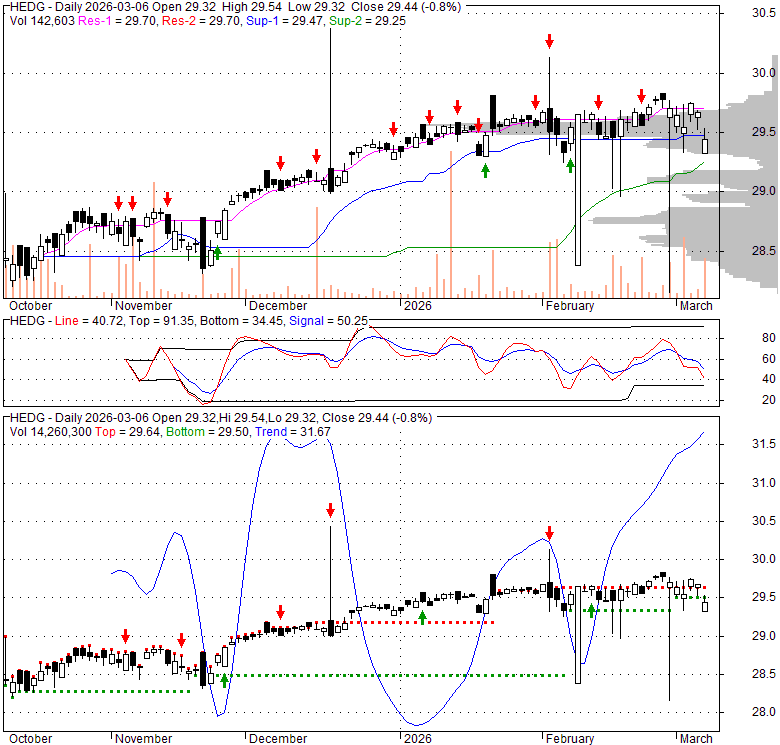Click the 'Res-2 = 29.70' red legend label
The height and width of the screenshot is (745, 780).
click(201, 21)
